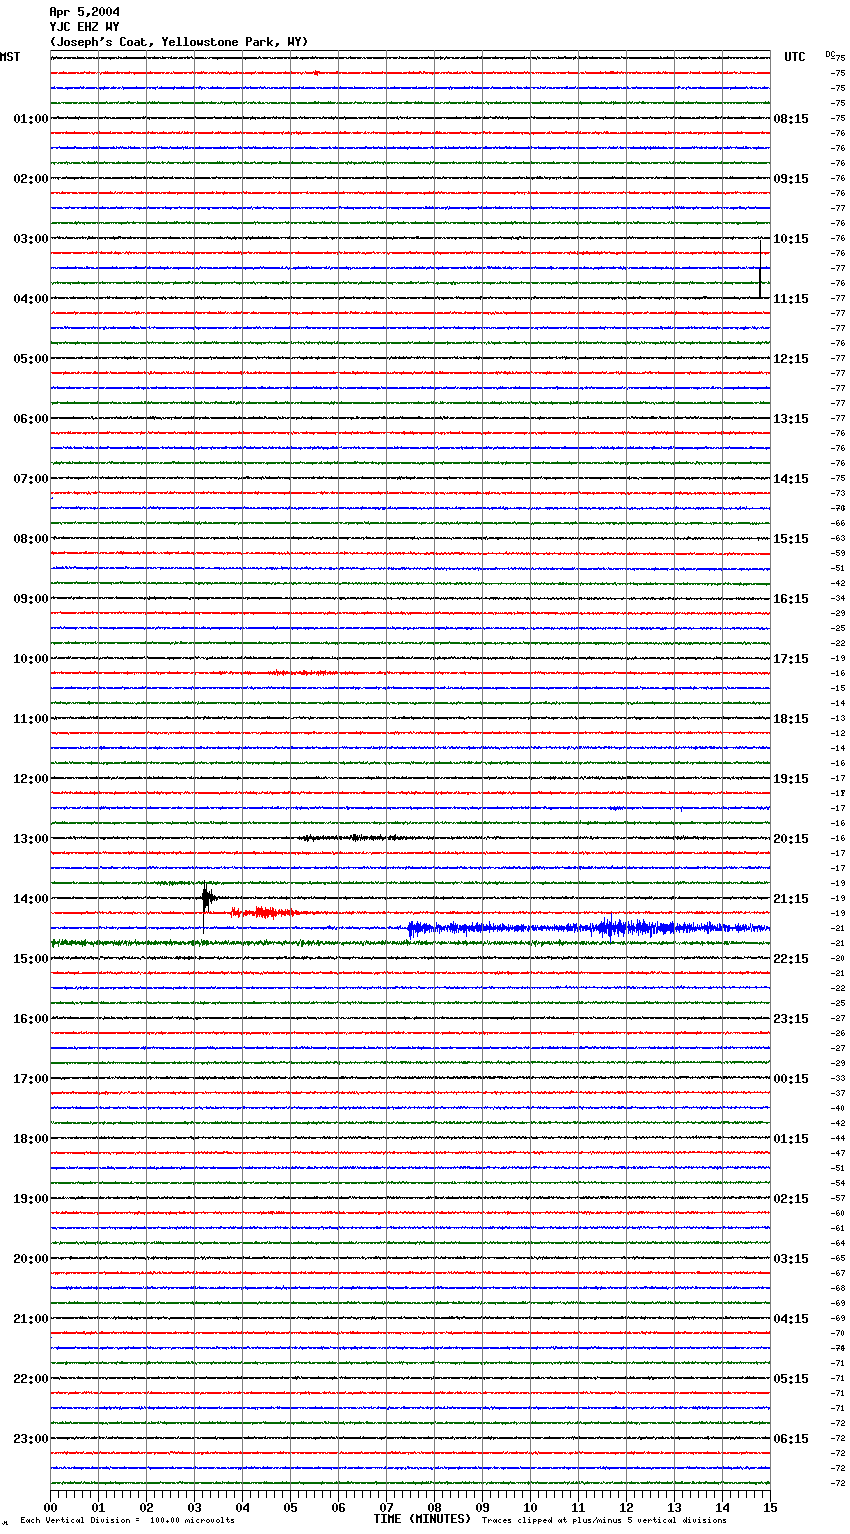Click the 00:15 UTC time label

[791, 1079]
